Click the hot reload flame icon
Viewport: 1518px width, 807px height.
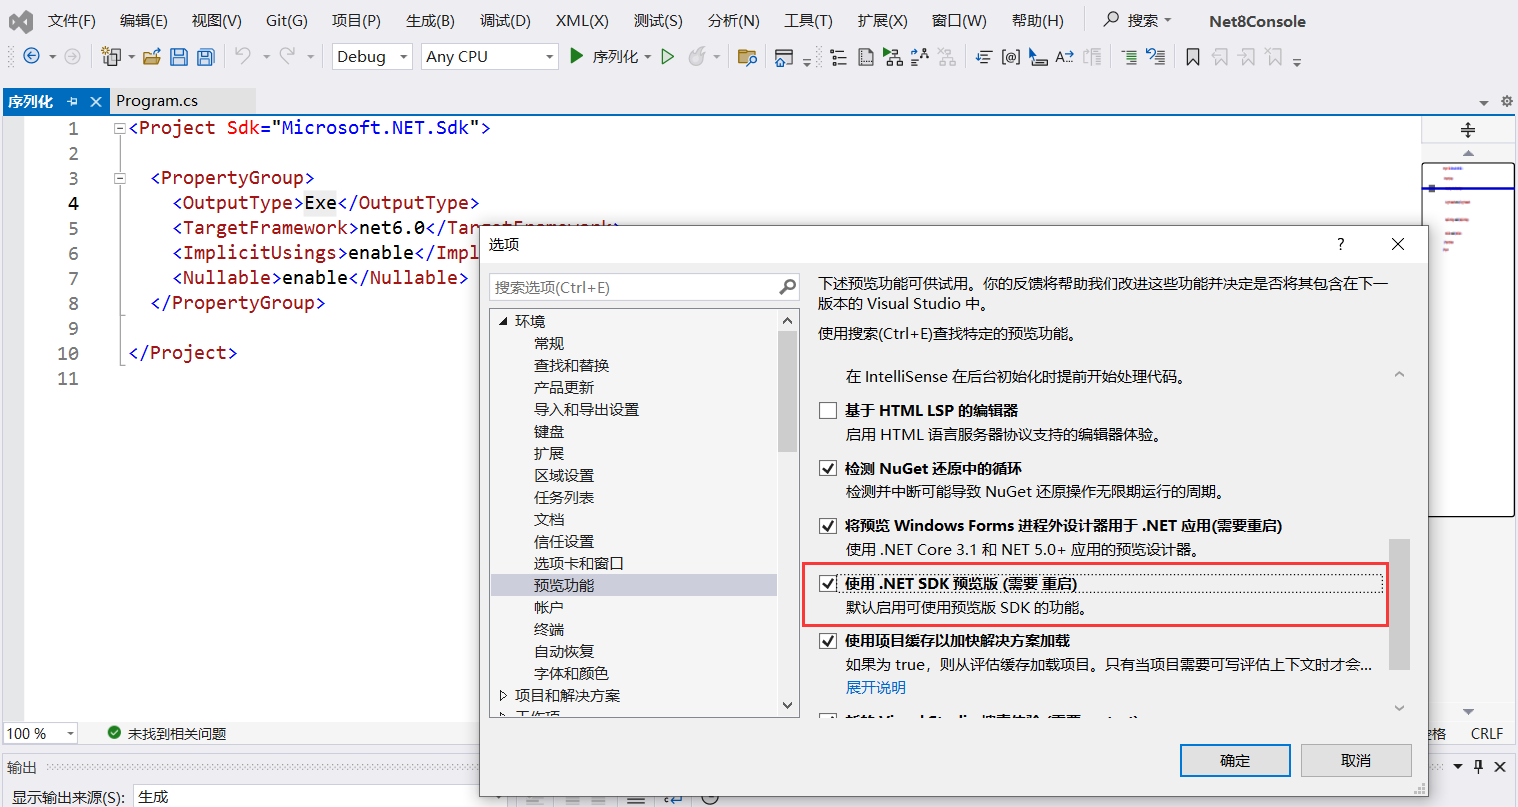(x=697, y=57)
